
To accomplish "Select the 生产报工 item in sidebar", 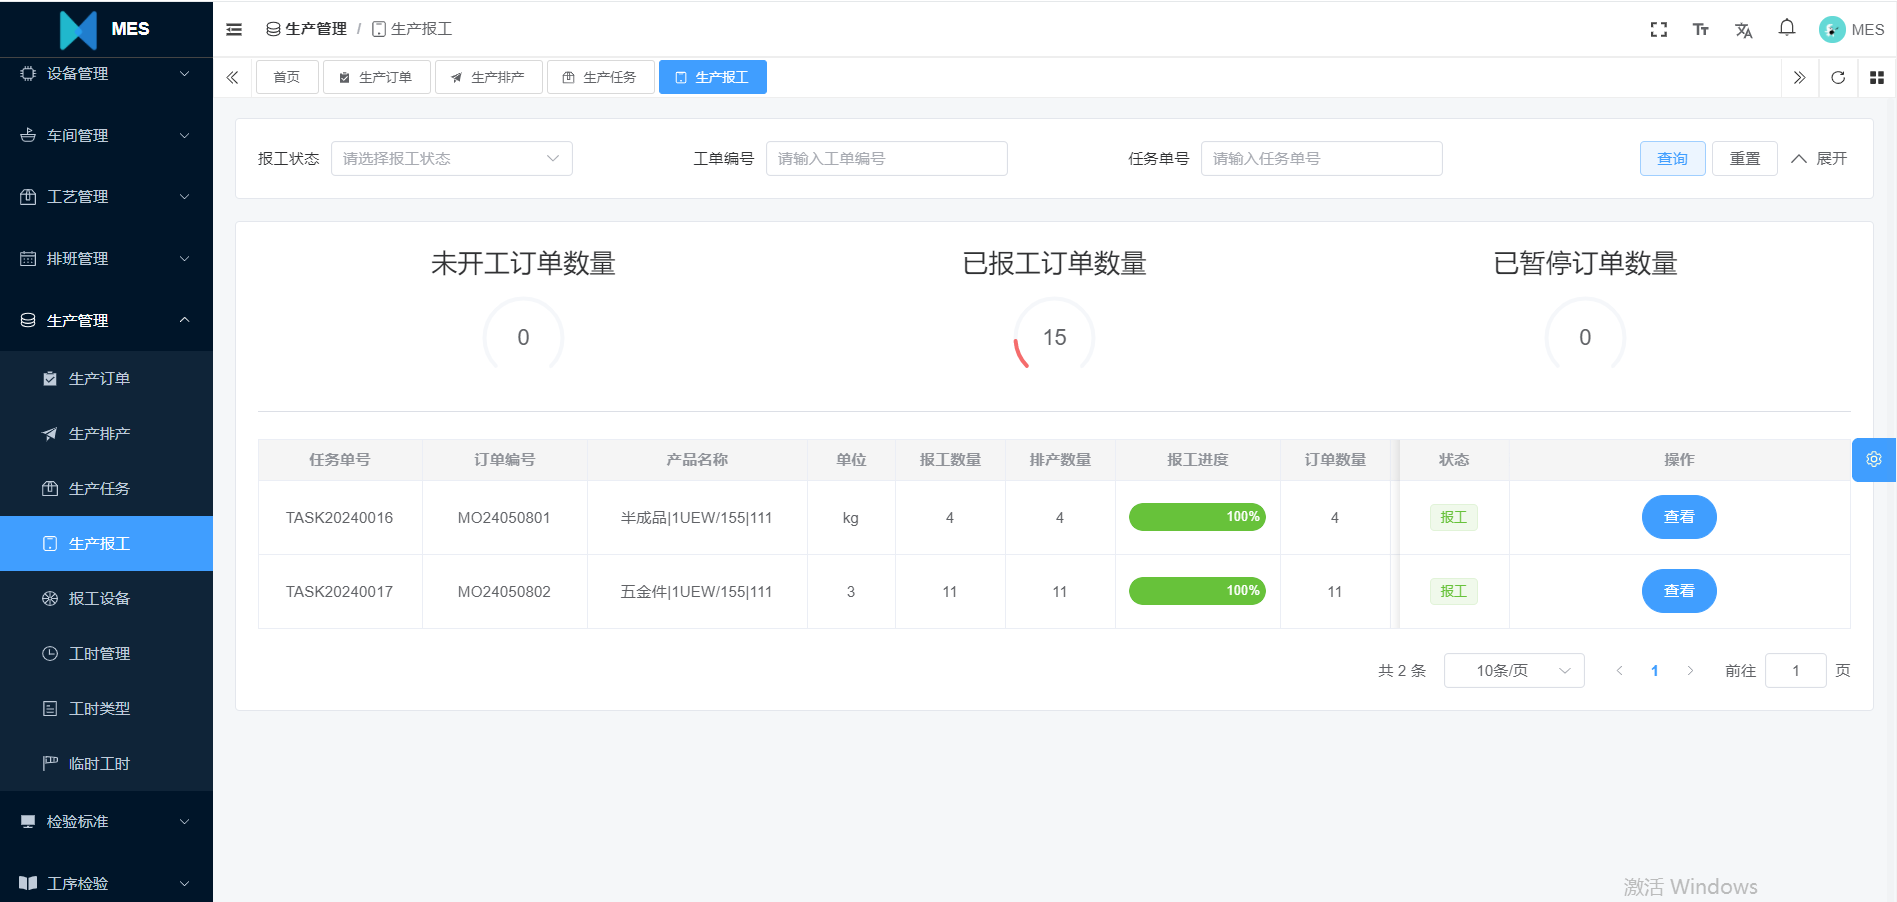I will point(99,543).
